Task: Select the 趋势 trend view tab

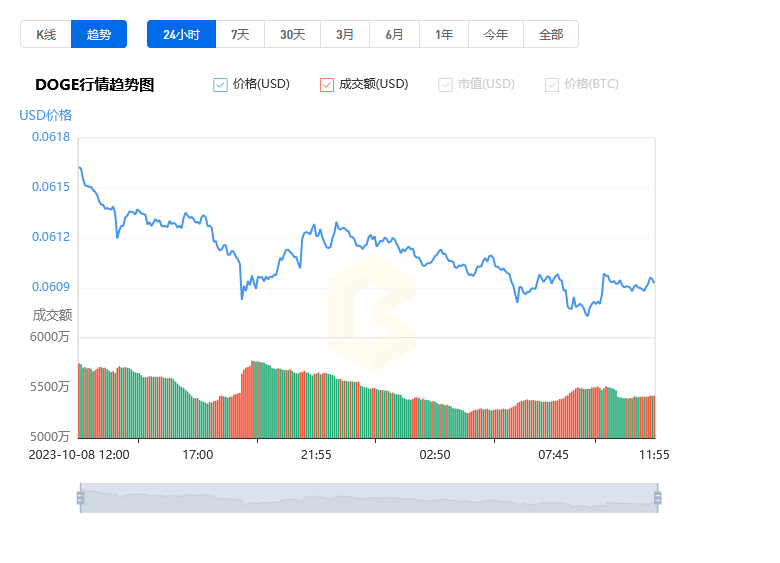Action: point(99,34)
